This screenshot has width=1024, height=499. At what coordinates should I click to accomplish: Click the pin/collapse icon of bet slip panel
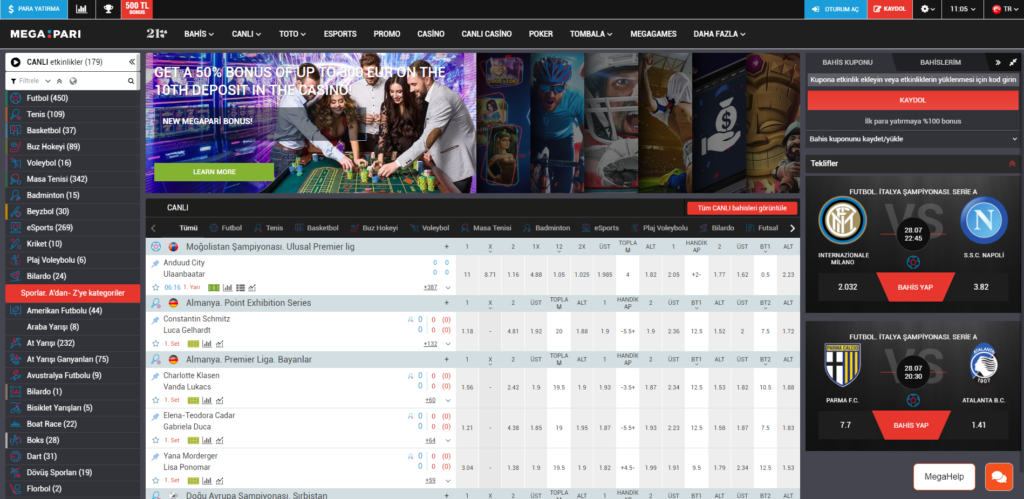(1013, 63)
